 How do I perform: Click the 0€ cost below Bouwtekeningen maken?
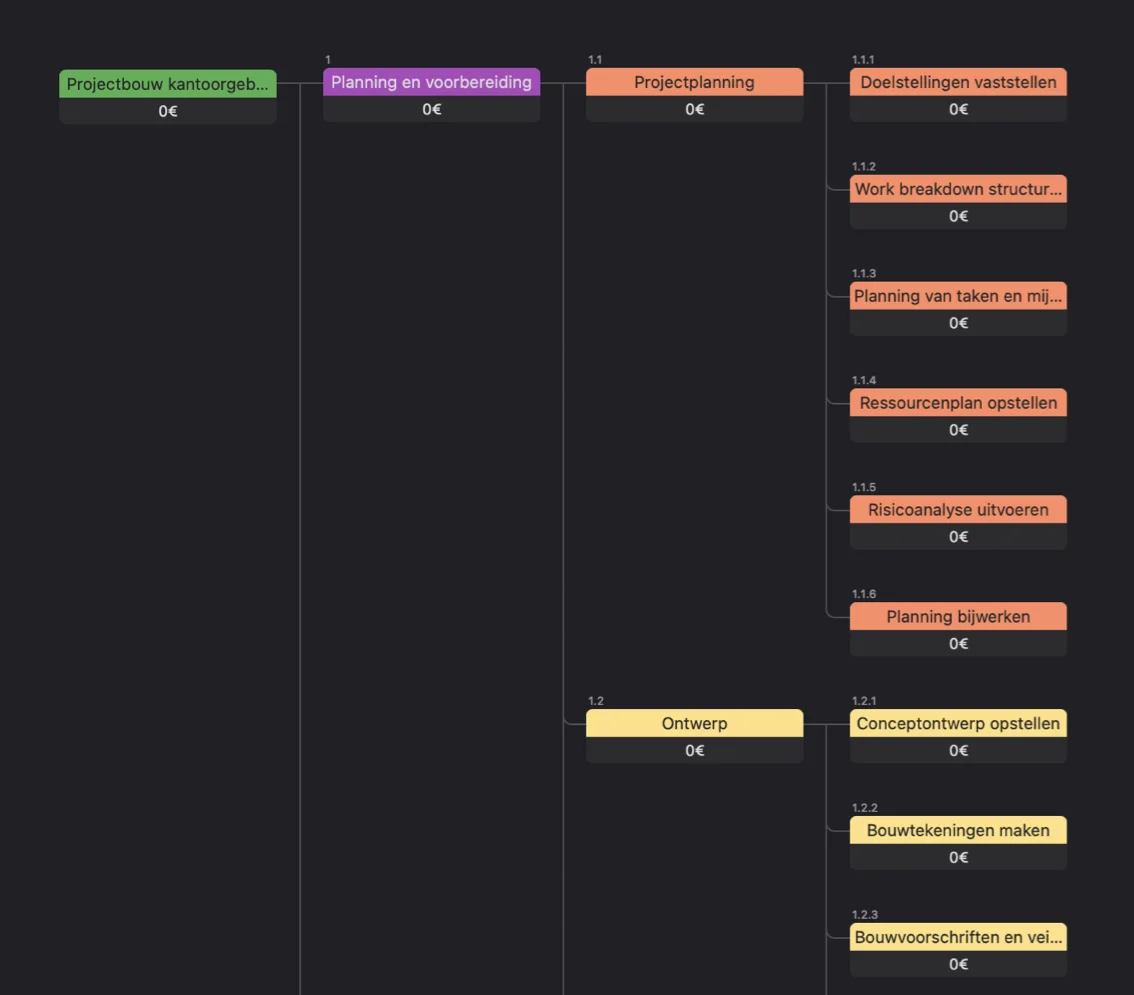(958, 857)
